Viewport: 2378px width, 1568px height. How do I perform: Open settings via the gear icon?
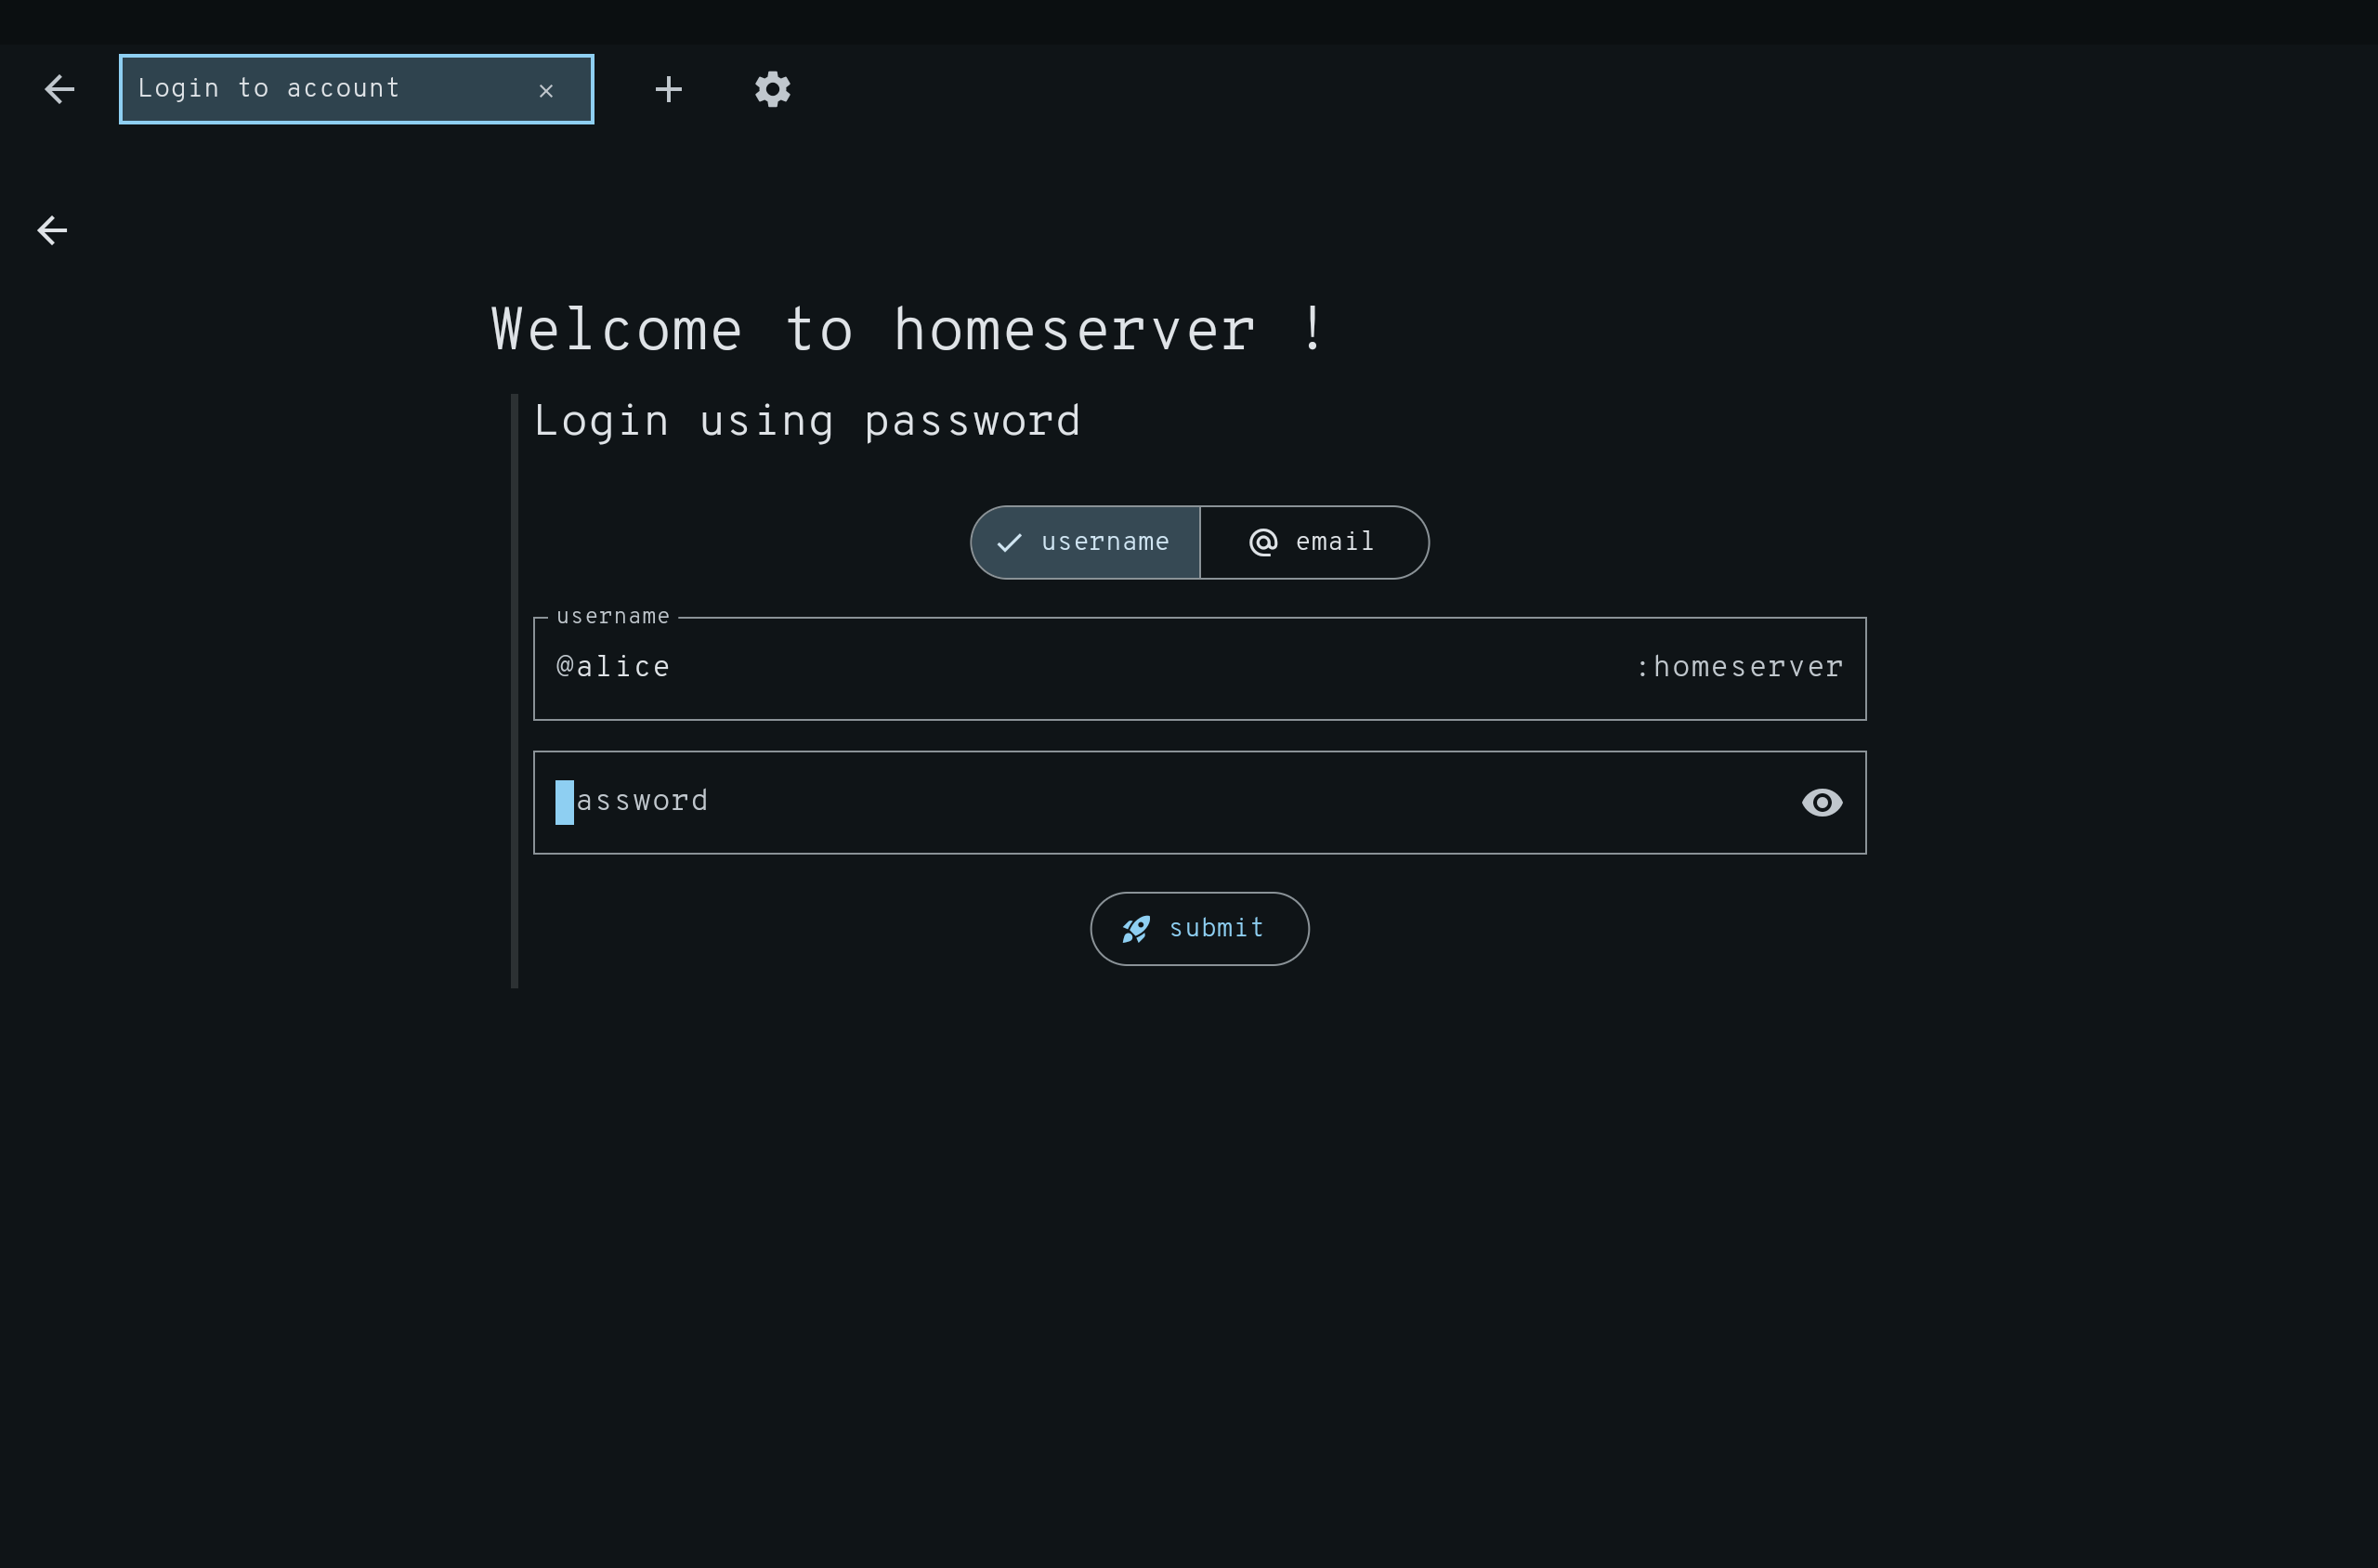(772, 90)
